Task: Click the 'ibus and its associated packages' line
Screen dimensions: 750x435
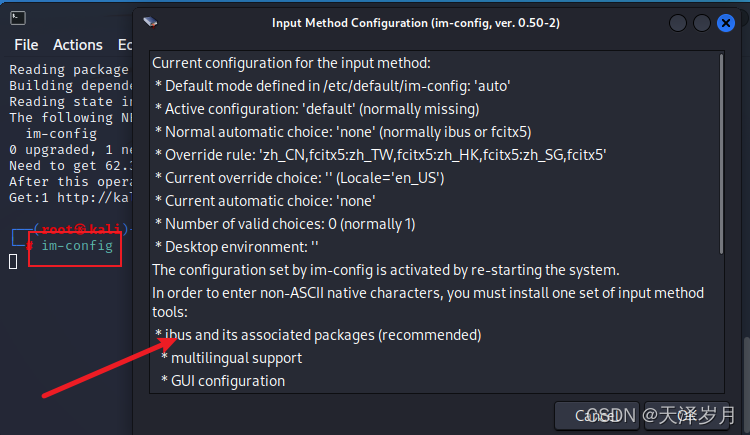Action: click(318, 334)
